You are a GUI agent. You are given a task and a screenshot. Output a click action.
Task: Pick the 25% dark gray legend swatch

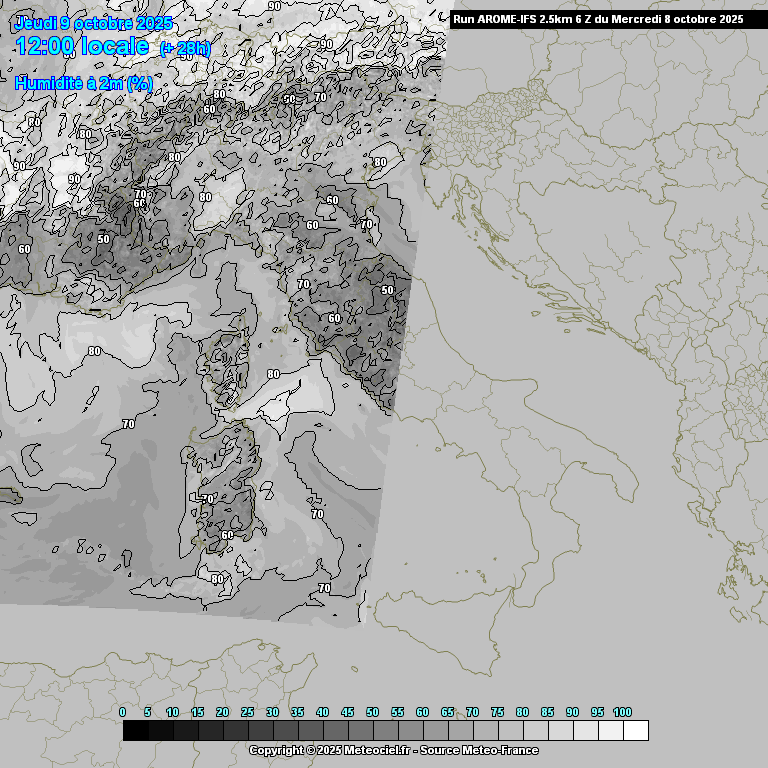pos(260,731)
